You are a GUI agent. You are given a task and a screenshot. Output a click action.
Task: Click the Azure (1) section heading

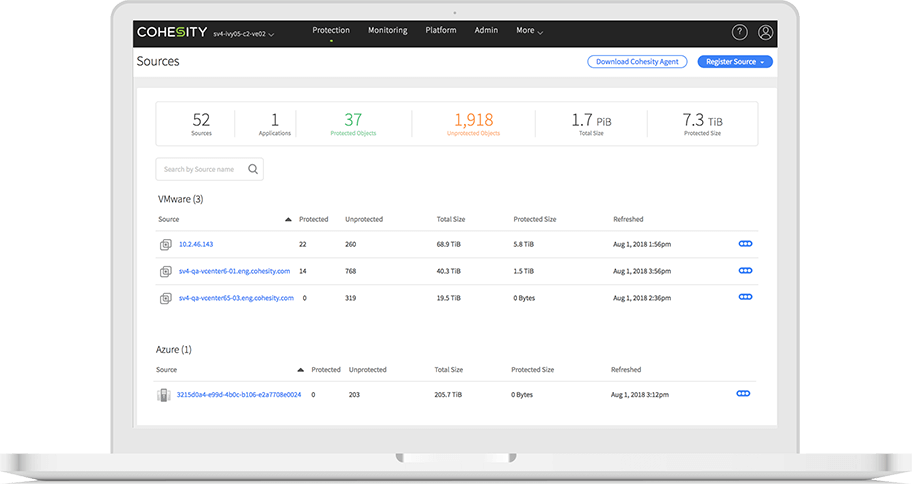click(173, 350)
